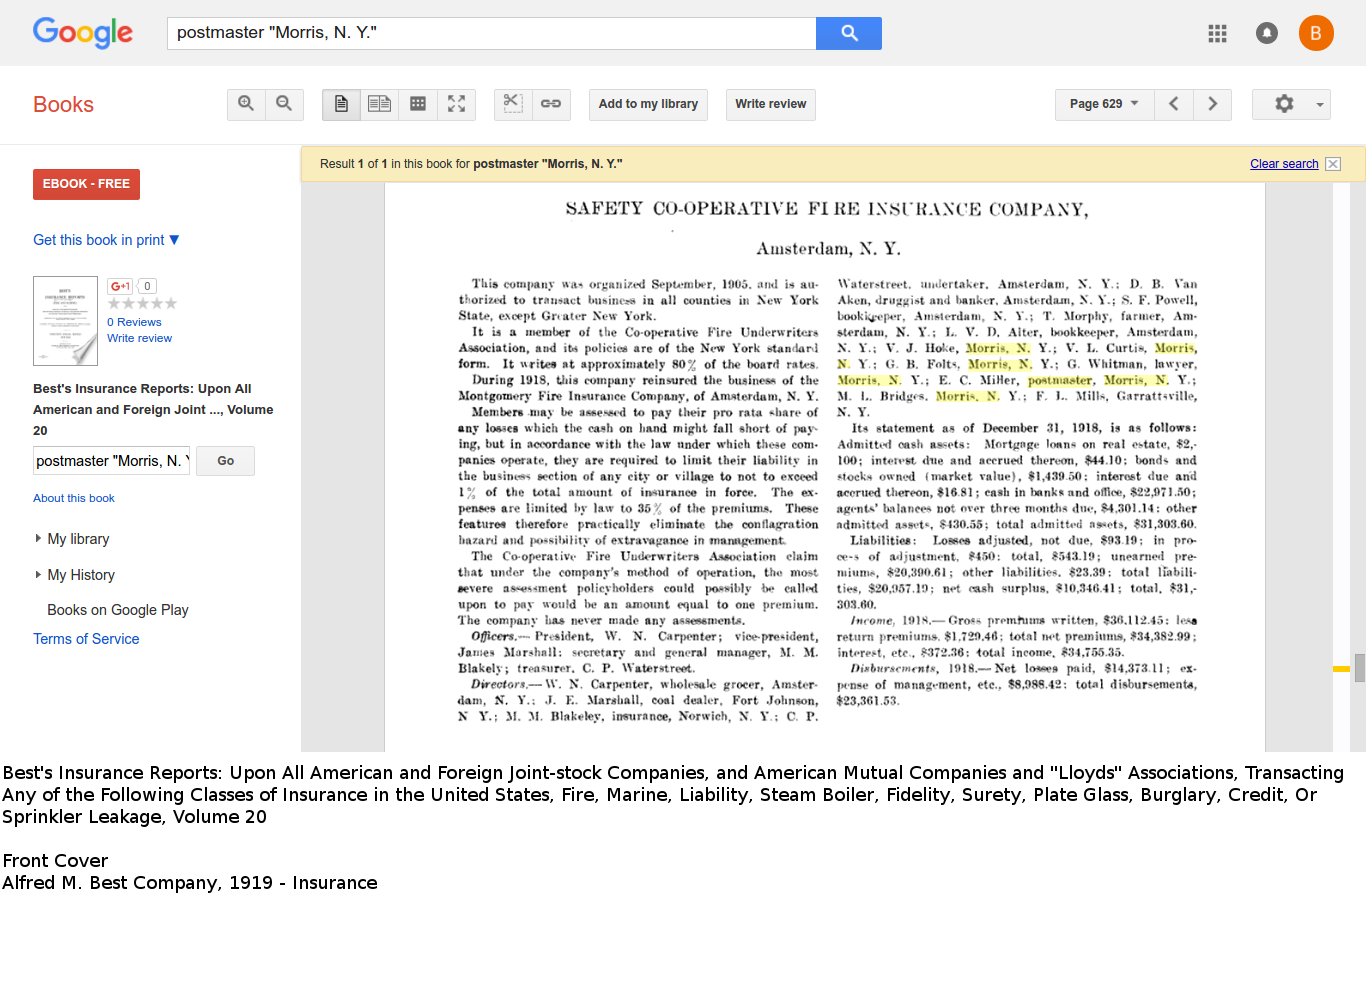Screen dimensions: 1366x1000
Task: Click highlighted word postmaster on the page
Action: pyautogui.click(x=1060, y=380)
